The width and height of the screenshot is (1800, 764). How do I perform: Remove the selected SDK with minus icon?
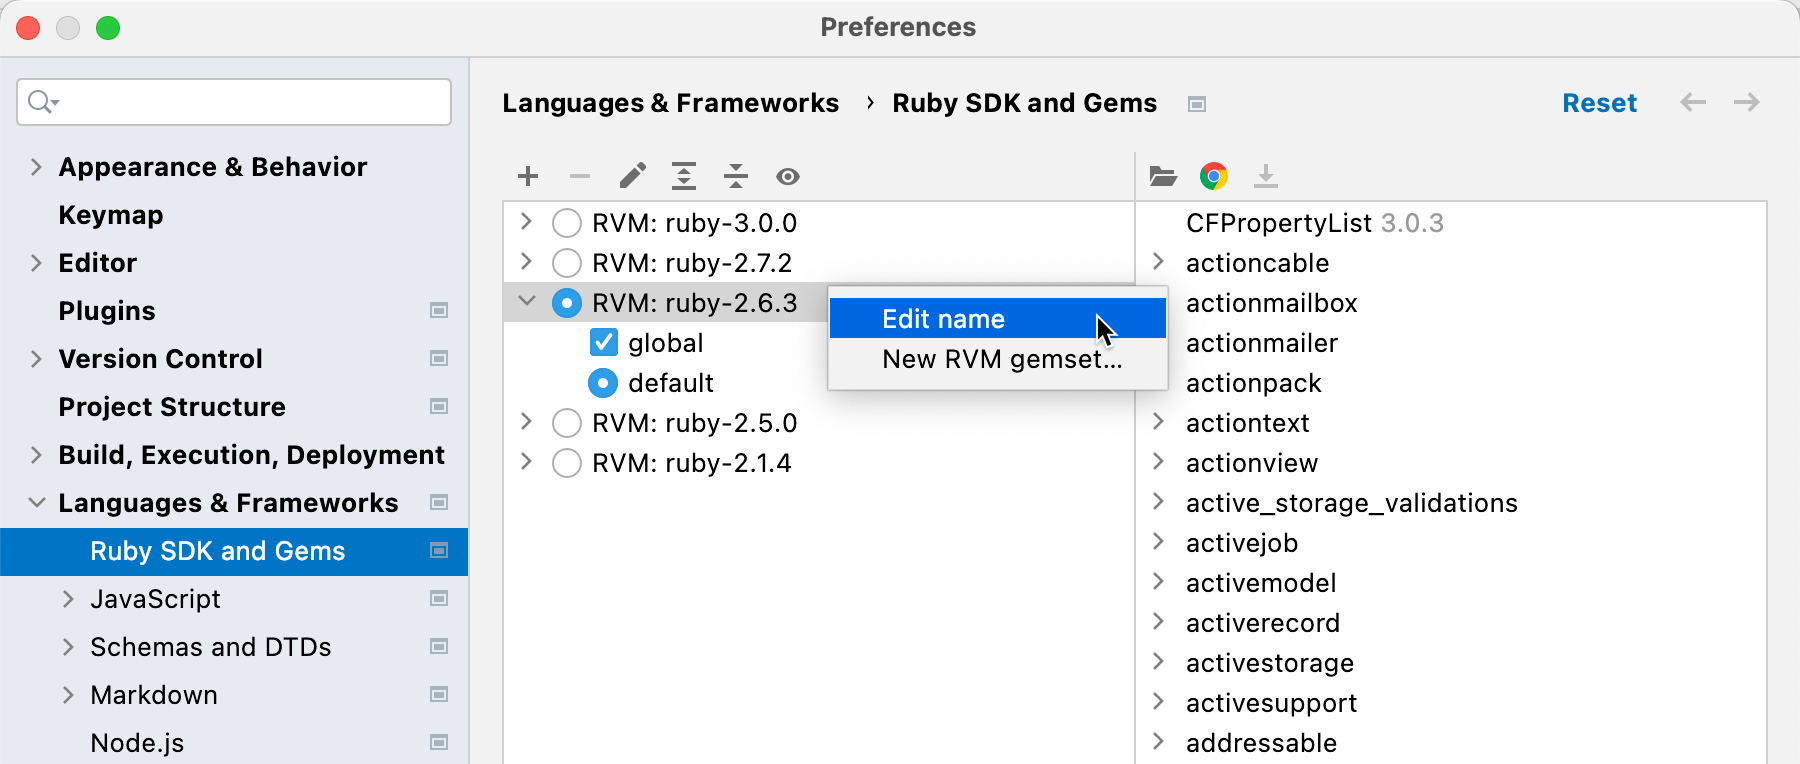580,177
